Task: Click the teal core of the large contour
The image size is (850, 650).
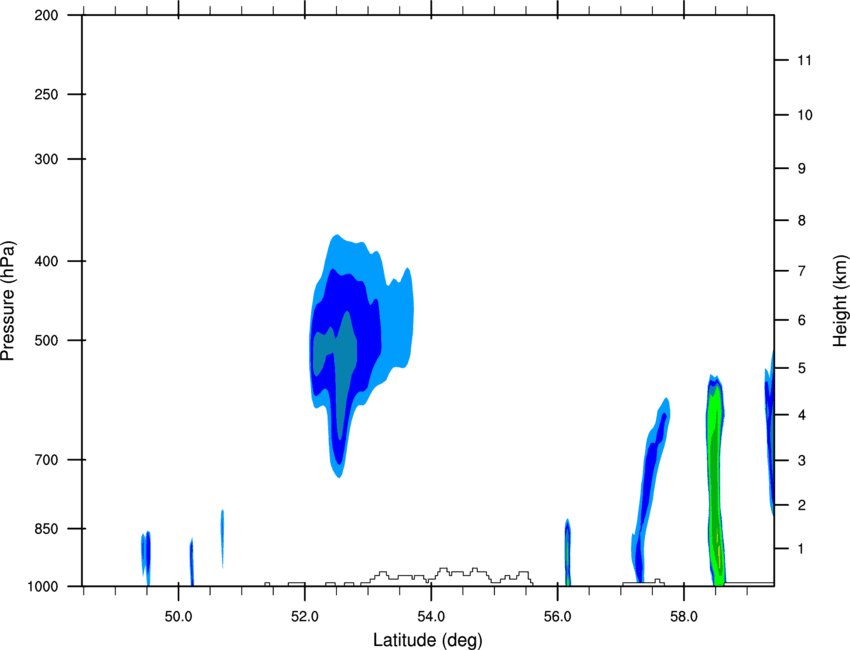Action: (340, 358)
